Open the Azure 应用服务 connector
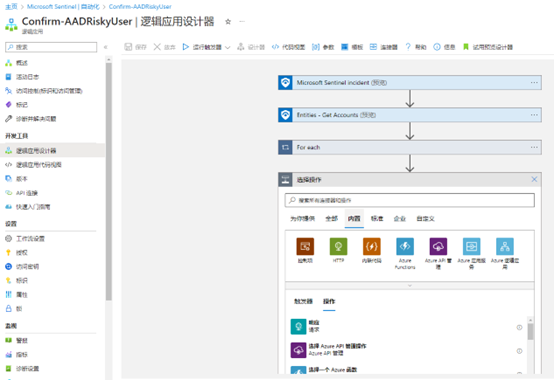554x380 pixels. click(x=471, y=247)
